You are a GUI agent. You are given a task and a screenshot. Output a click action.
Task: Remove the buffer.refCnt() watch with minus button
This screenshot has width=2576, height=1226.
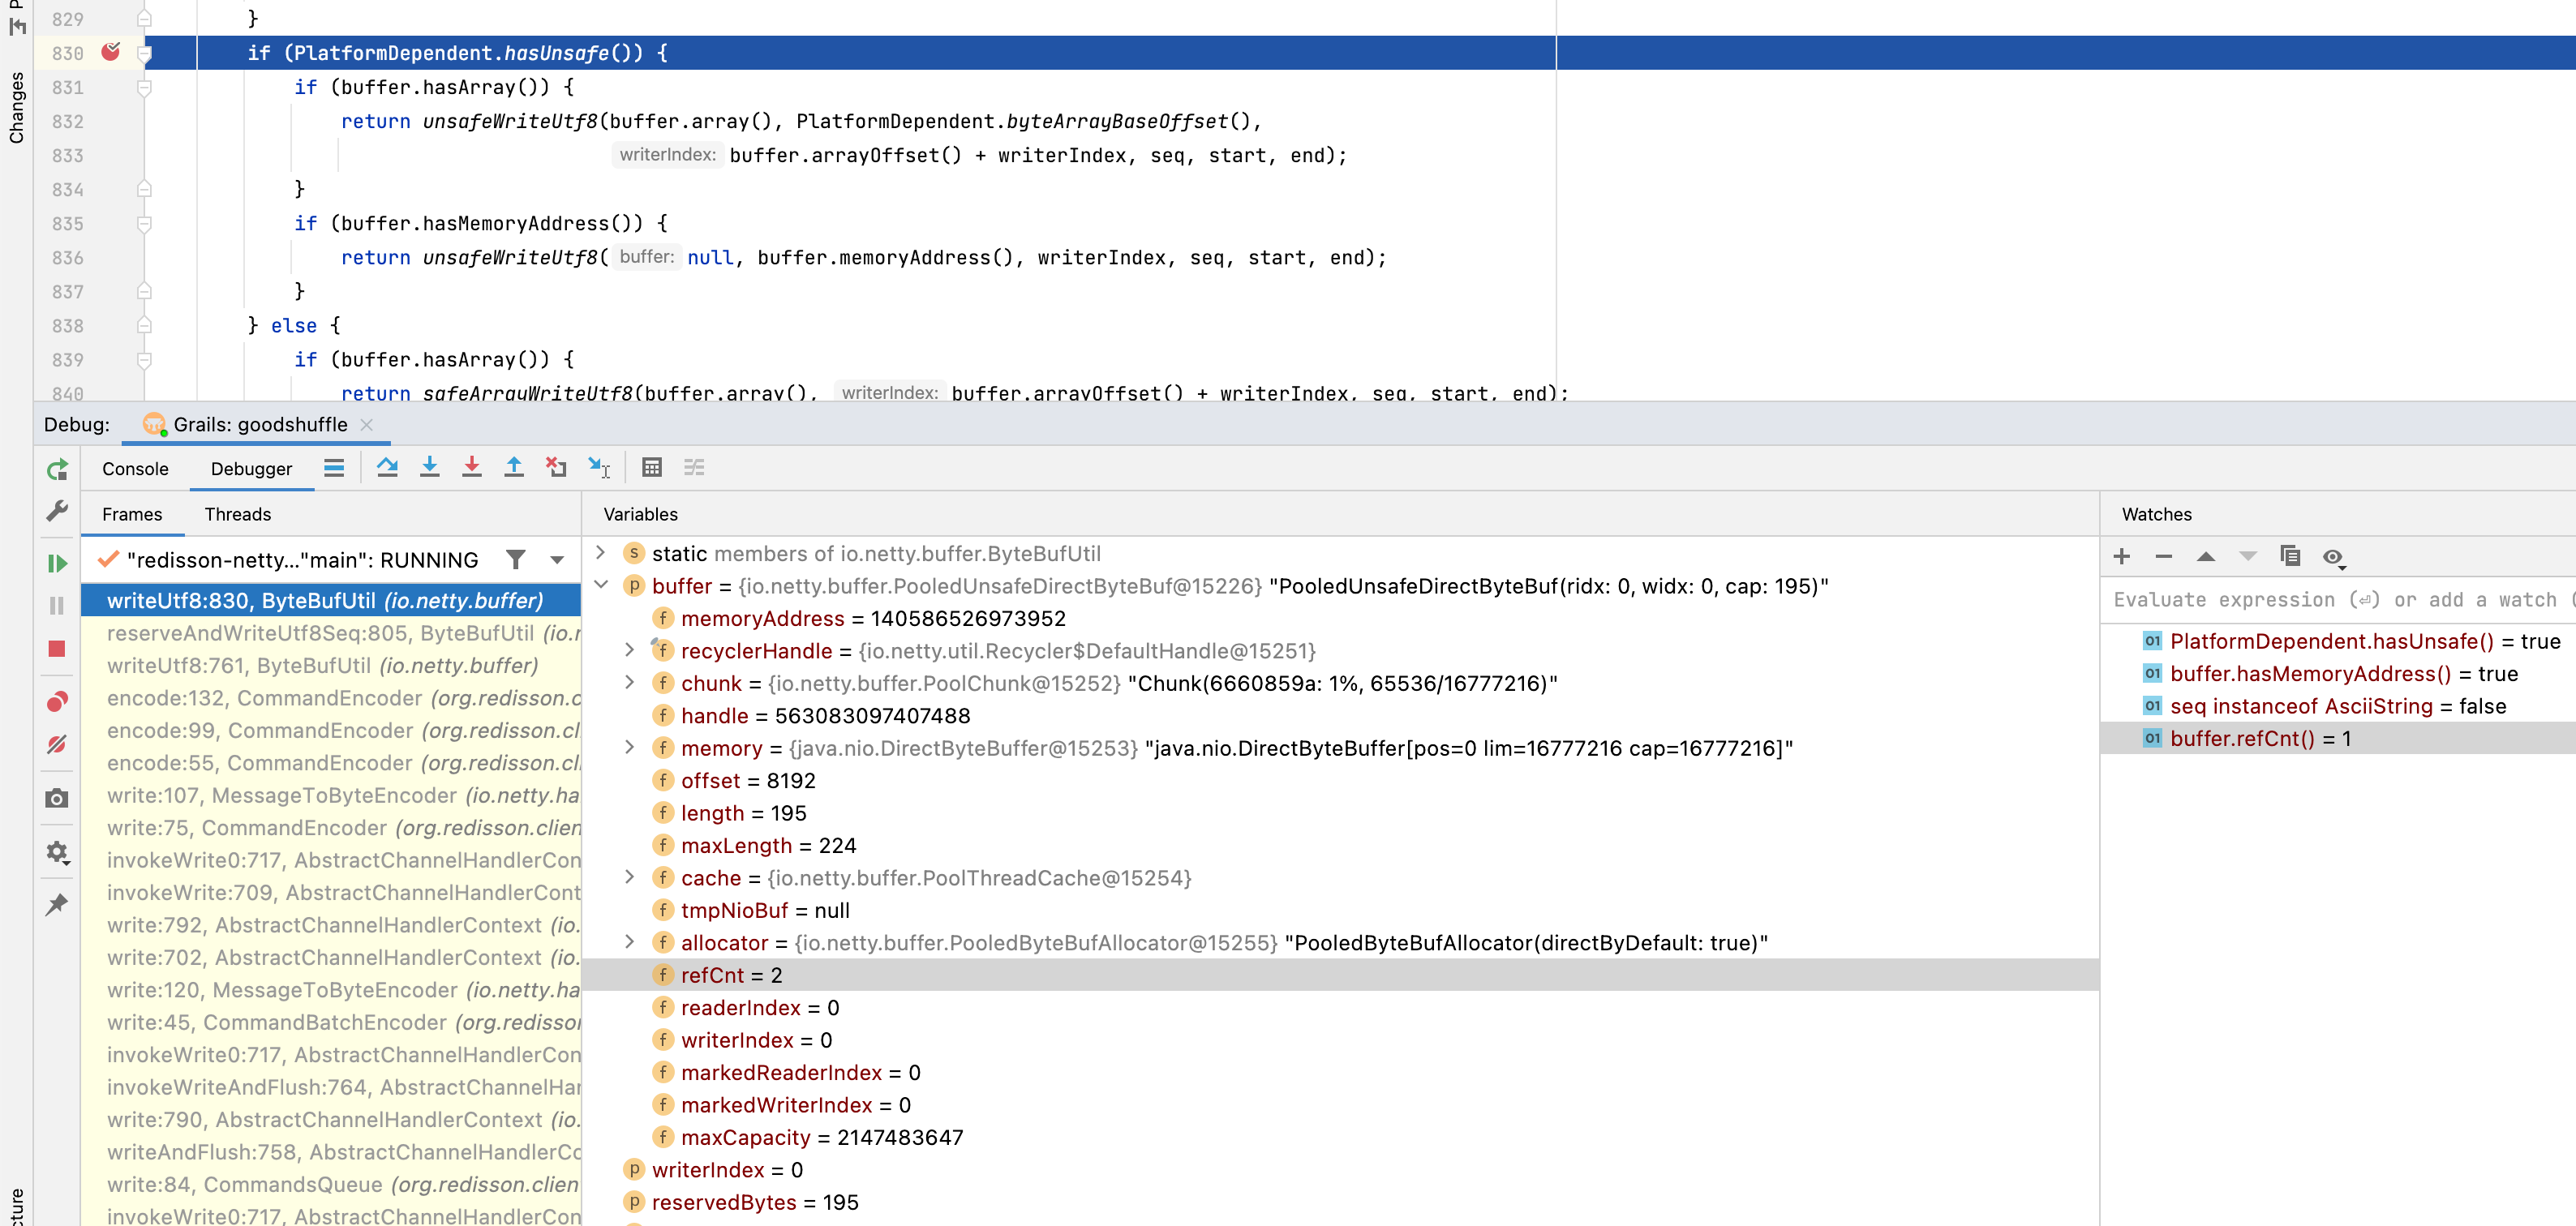[2164, 557]
